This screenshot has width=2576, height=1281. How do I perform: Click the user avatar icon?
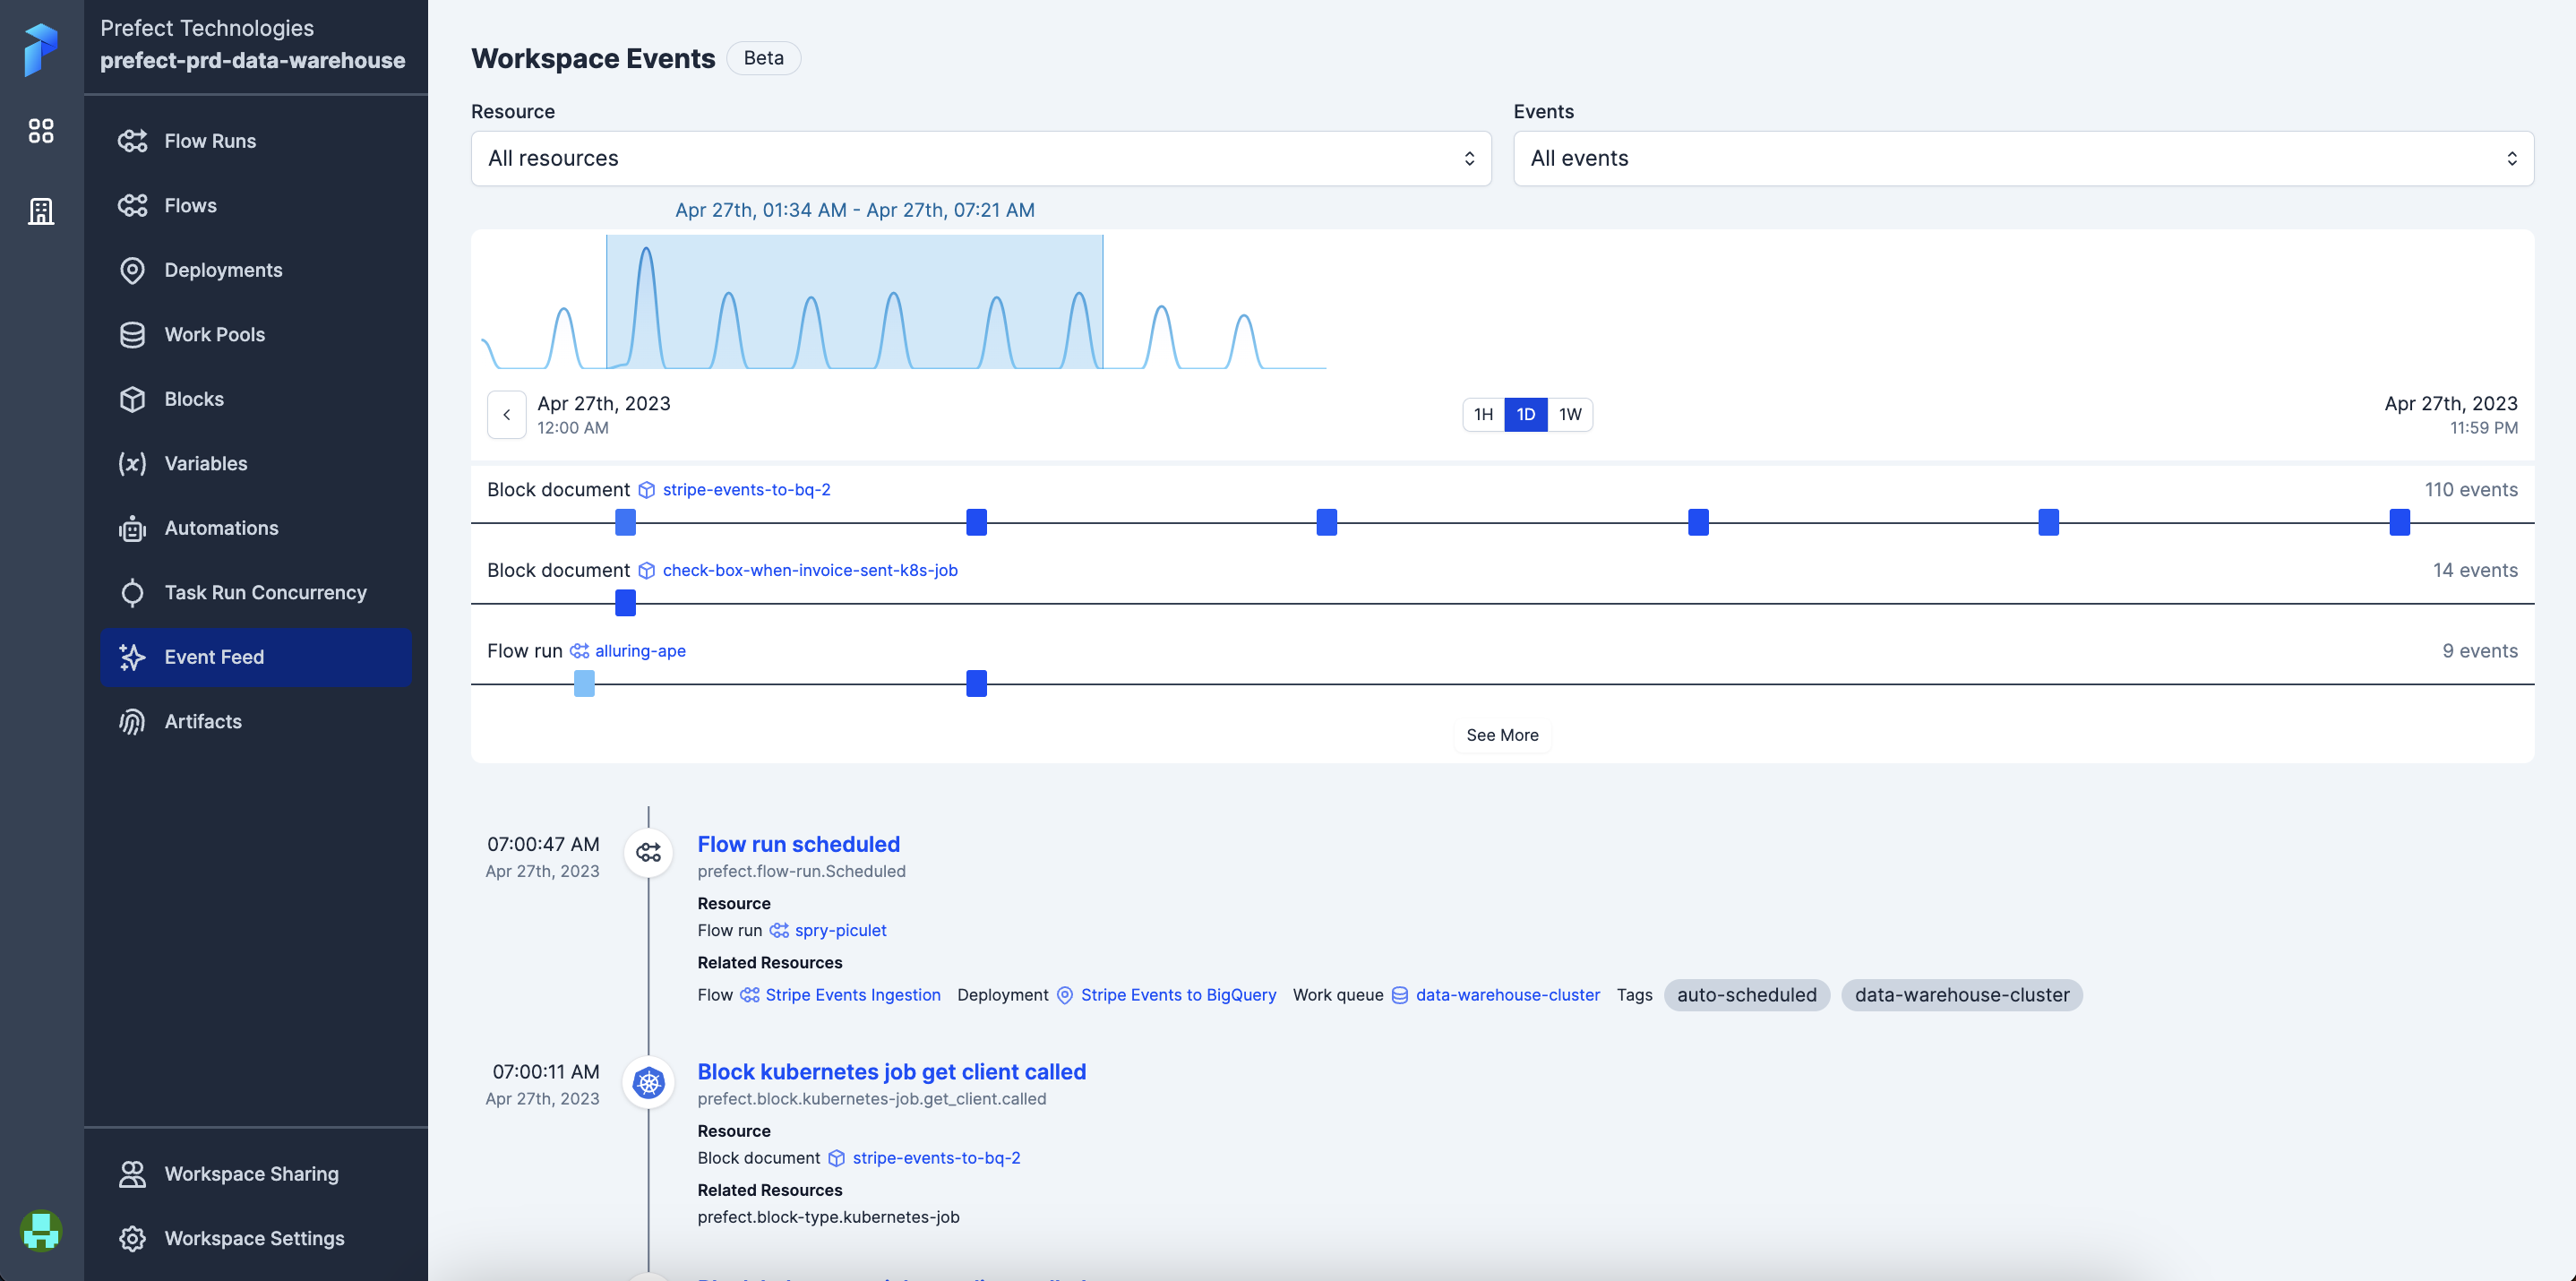(x=41, y=1230)
